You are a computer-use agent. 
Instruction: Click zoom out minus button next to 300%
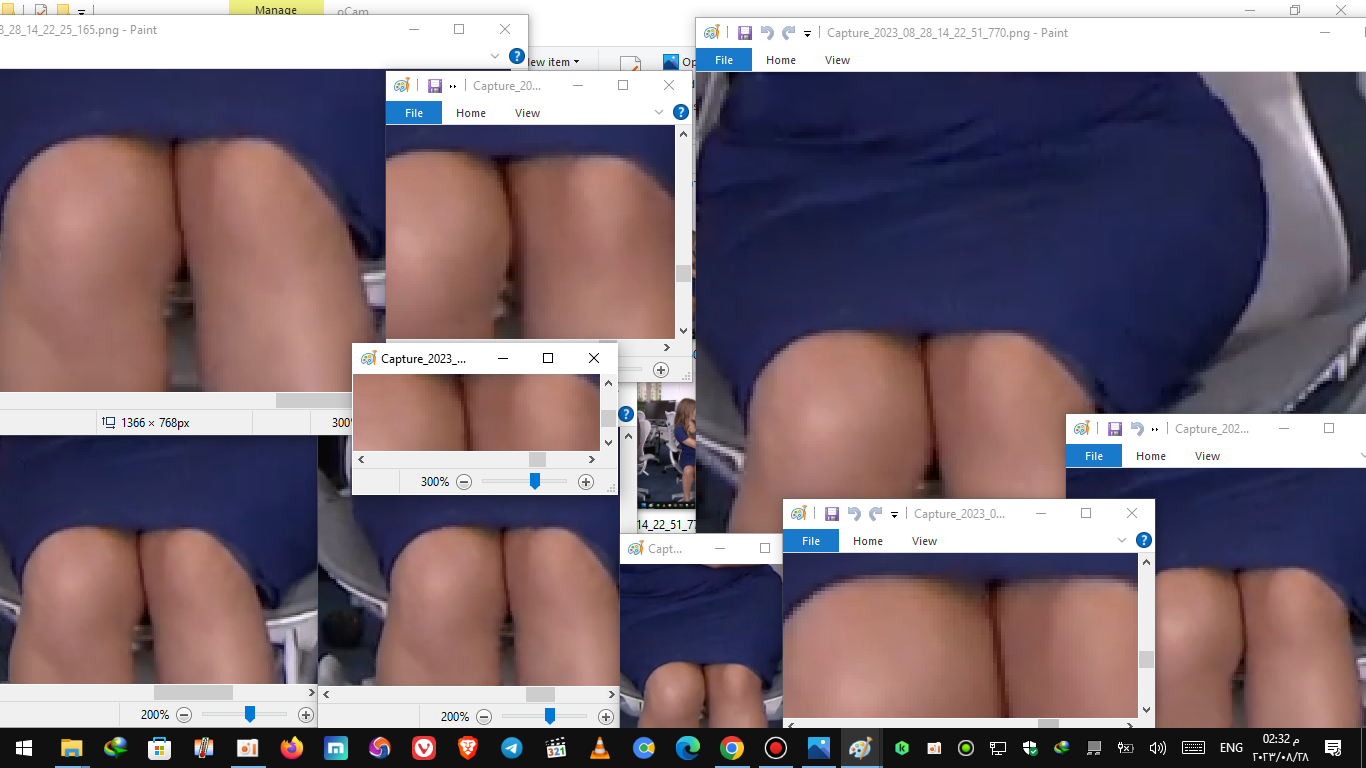(x=464, y=482)
